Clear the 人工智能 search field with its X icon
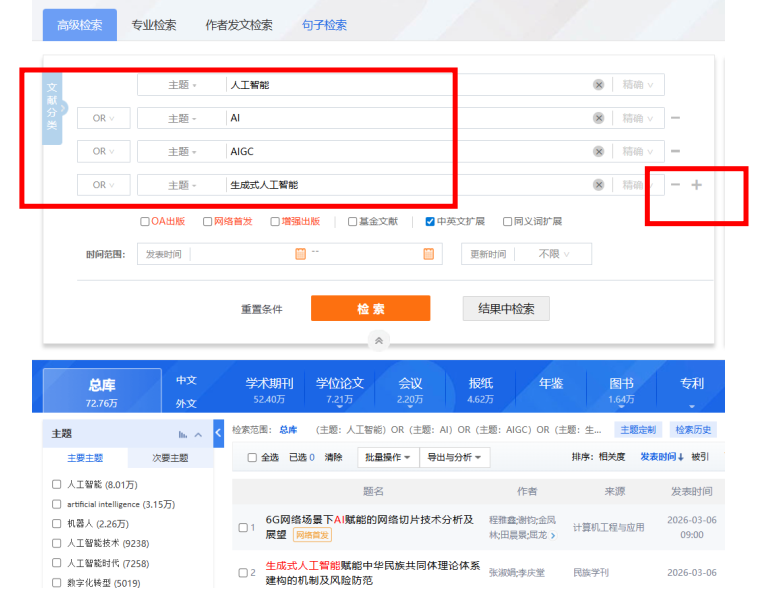 pos(598,85)
